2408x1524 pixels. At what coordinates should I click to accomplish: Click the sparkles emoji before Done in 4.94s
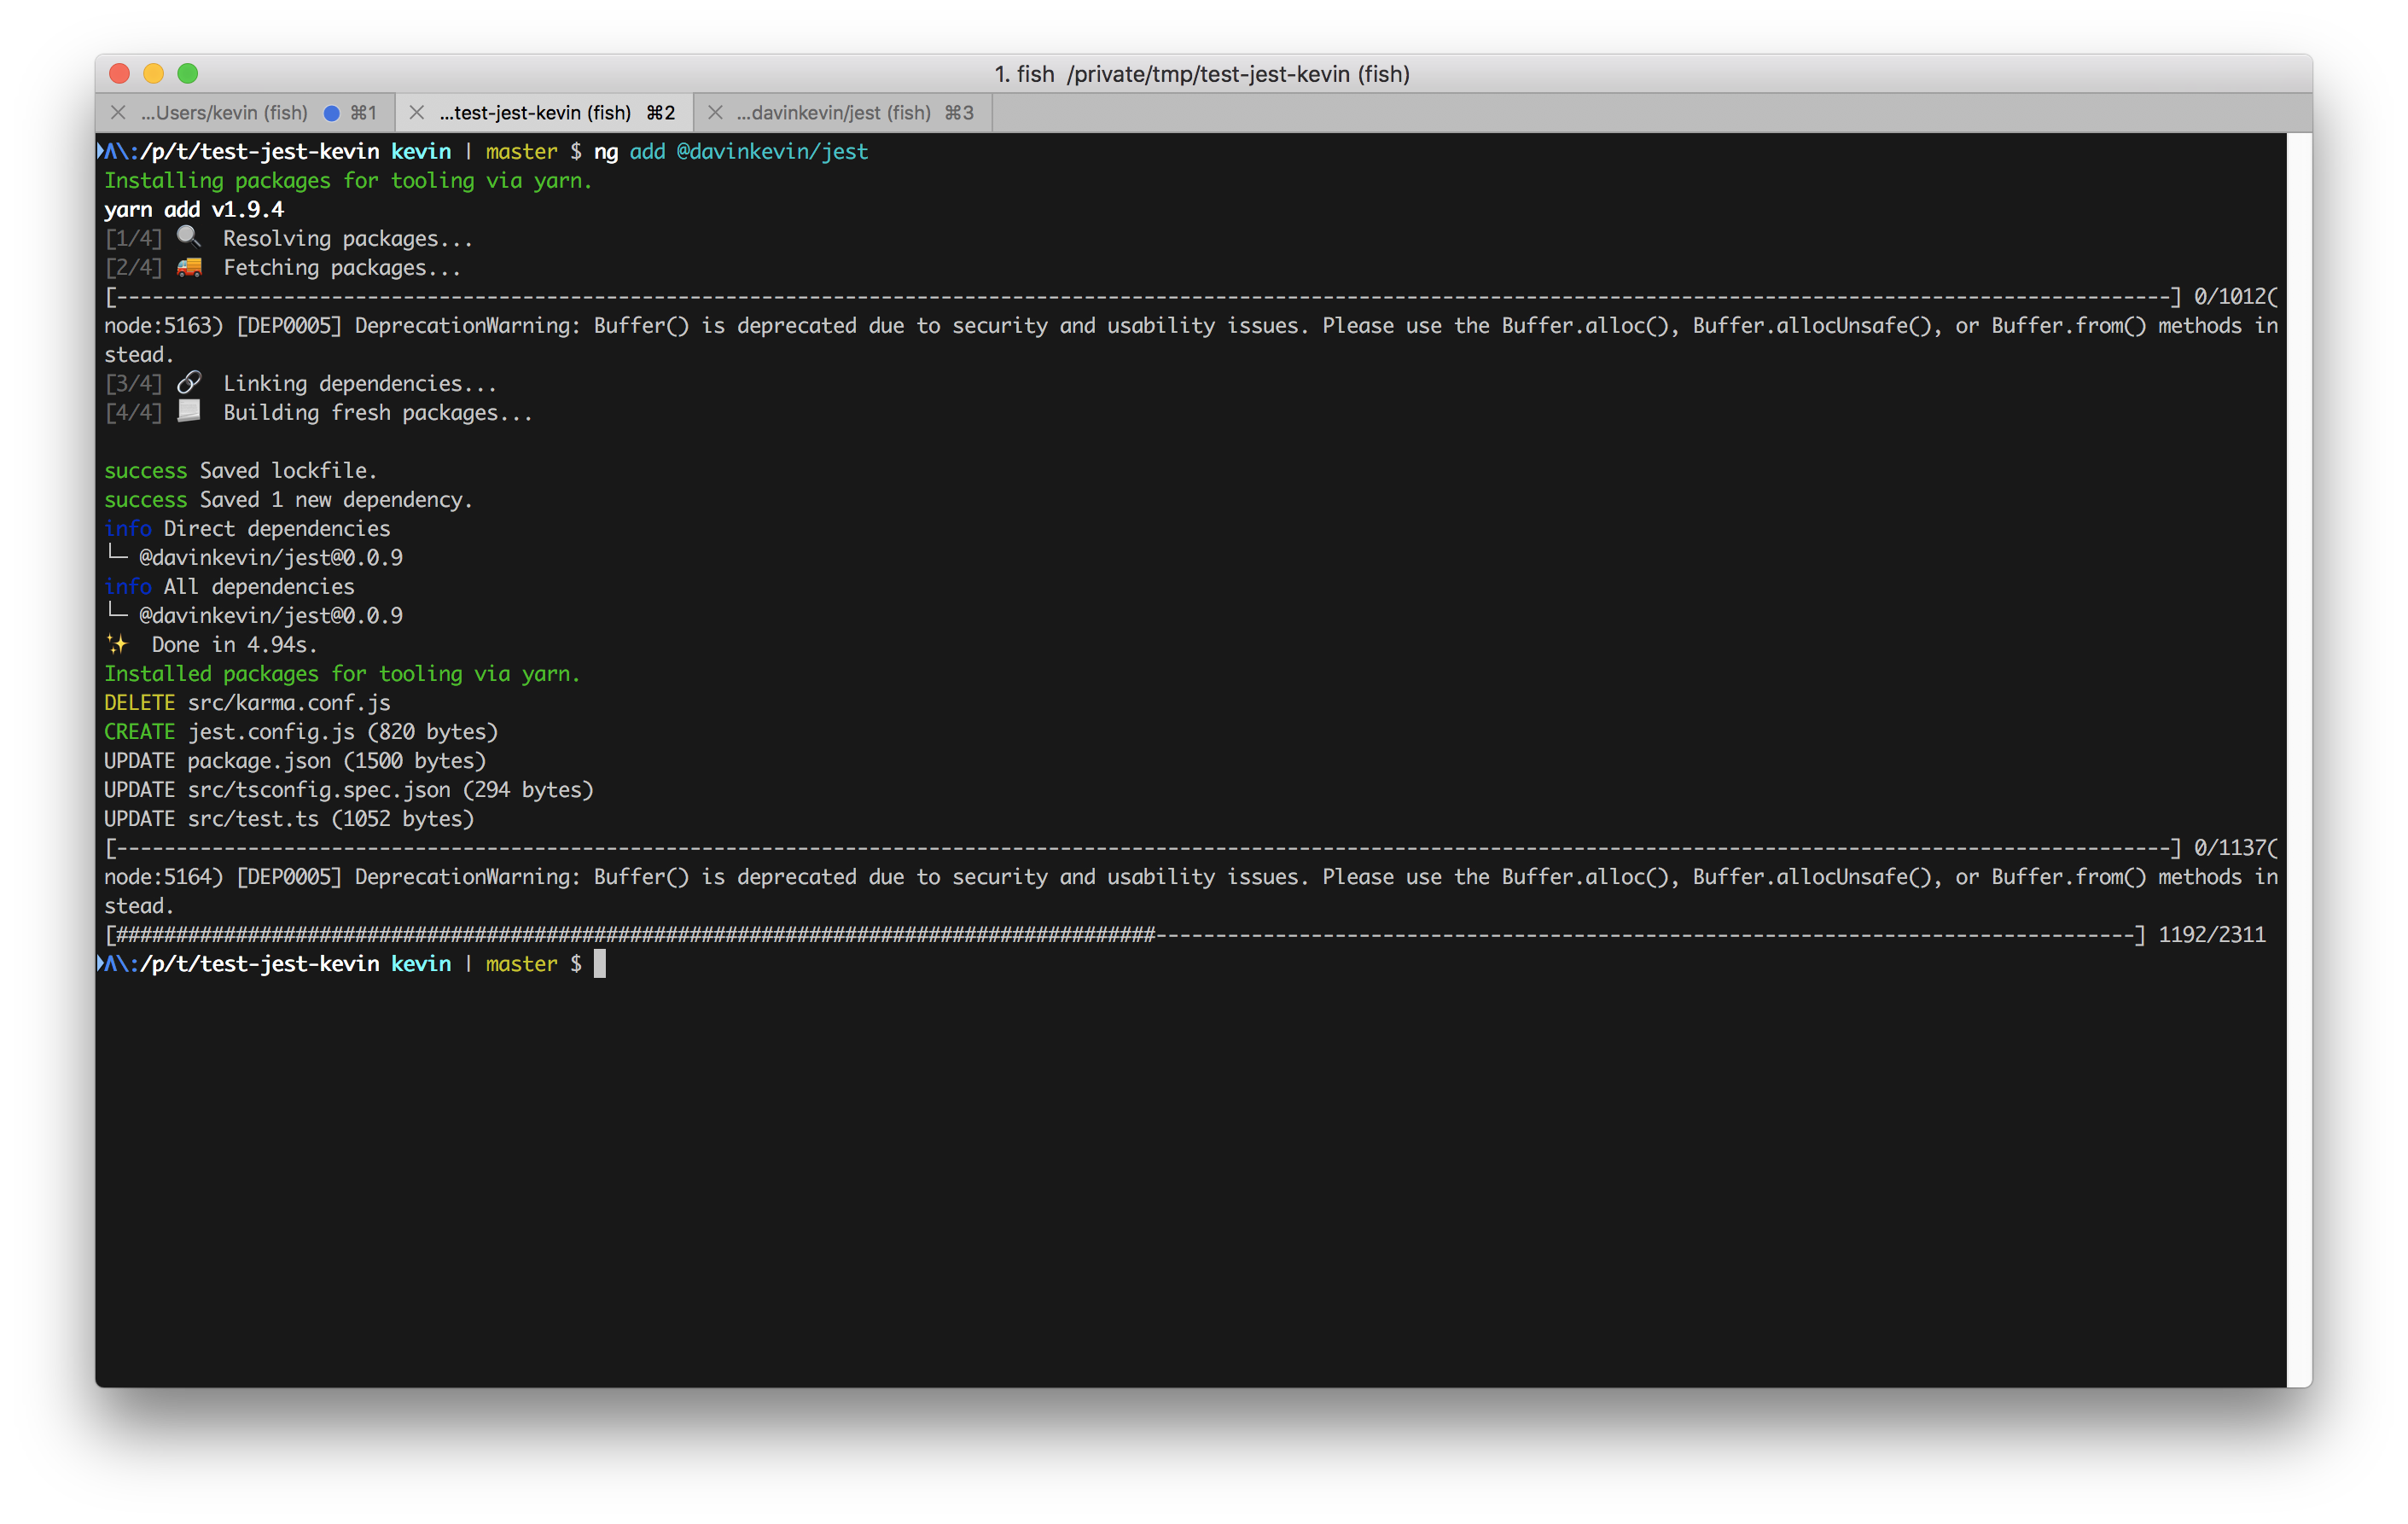[117, 644]
